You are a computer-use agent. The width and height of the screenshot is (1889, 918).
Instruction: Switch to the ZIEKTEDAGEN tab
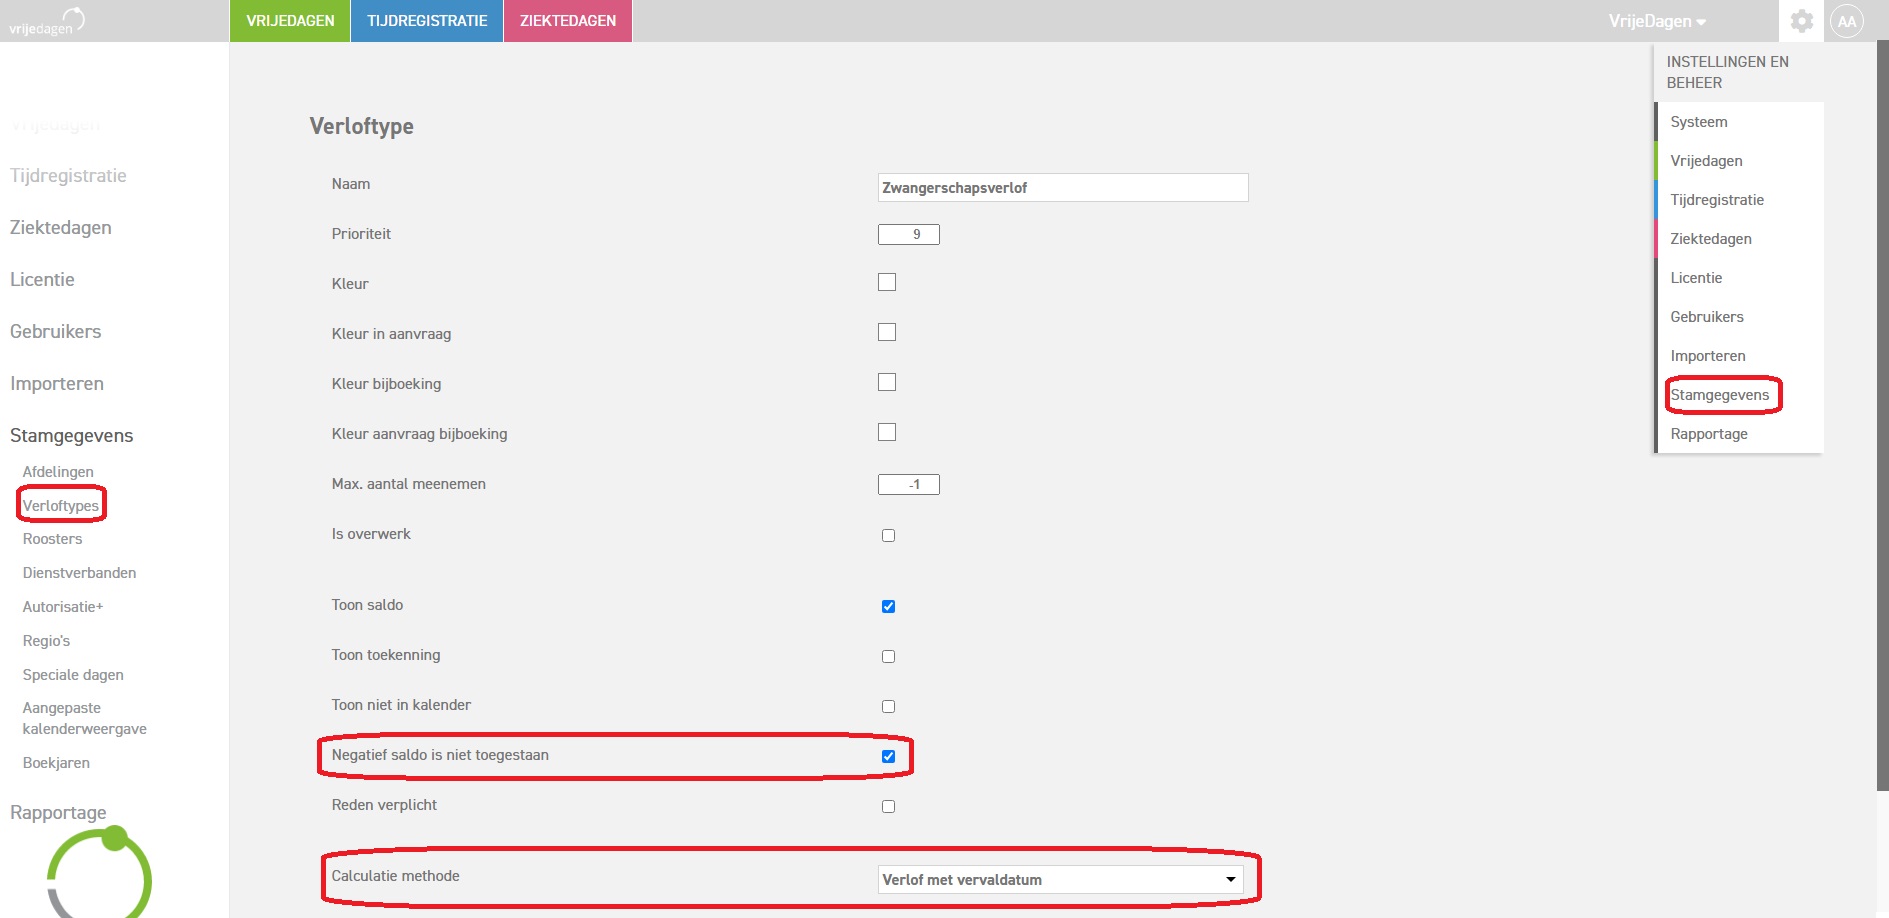567,21
